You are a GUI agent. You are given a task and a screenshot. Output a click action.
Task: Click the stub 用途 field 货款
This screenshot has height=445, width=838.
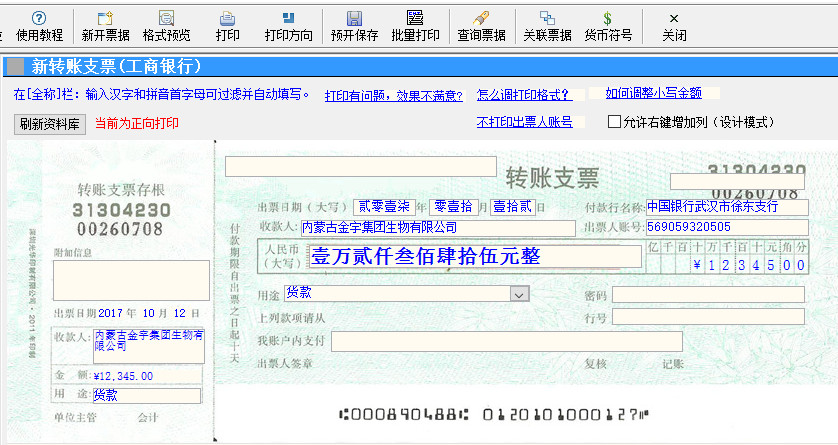pyautogui.click(x=148, y=396)
